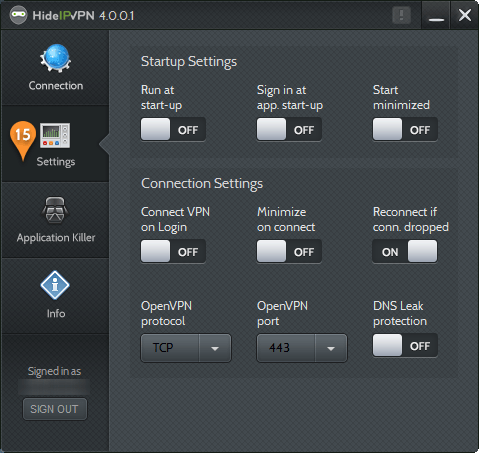Click the 'Start minimized' label
Viewport: 479px width, 453px height.
(401, 97)
